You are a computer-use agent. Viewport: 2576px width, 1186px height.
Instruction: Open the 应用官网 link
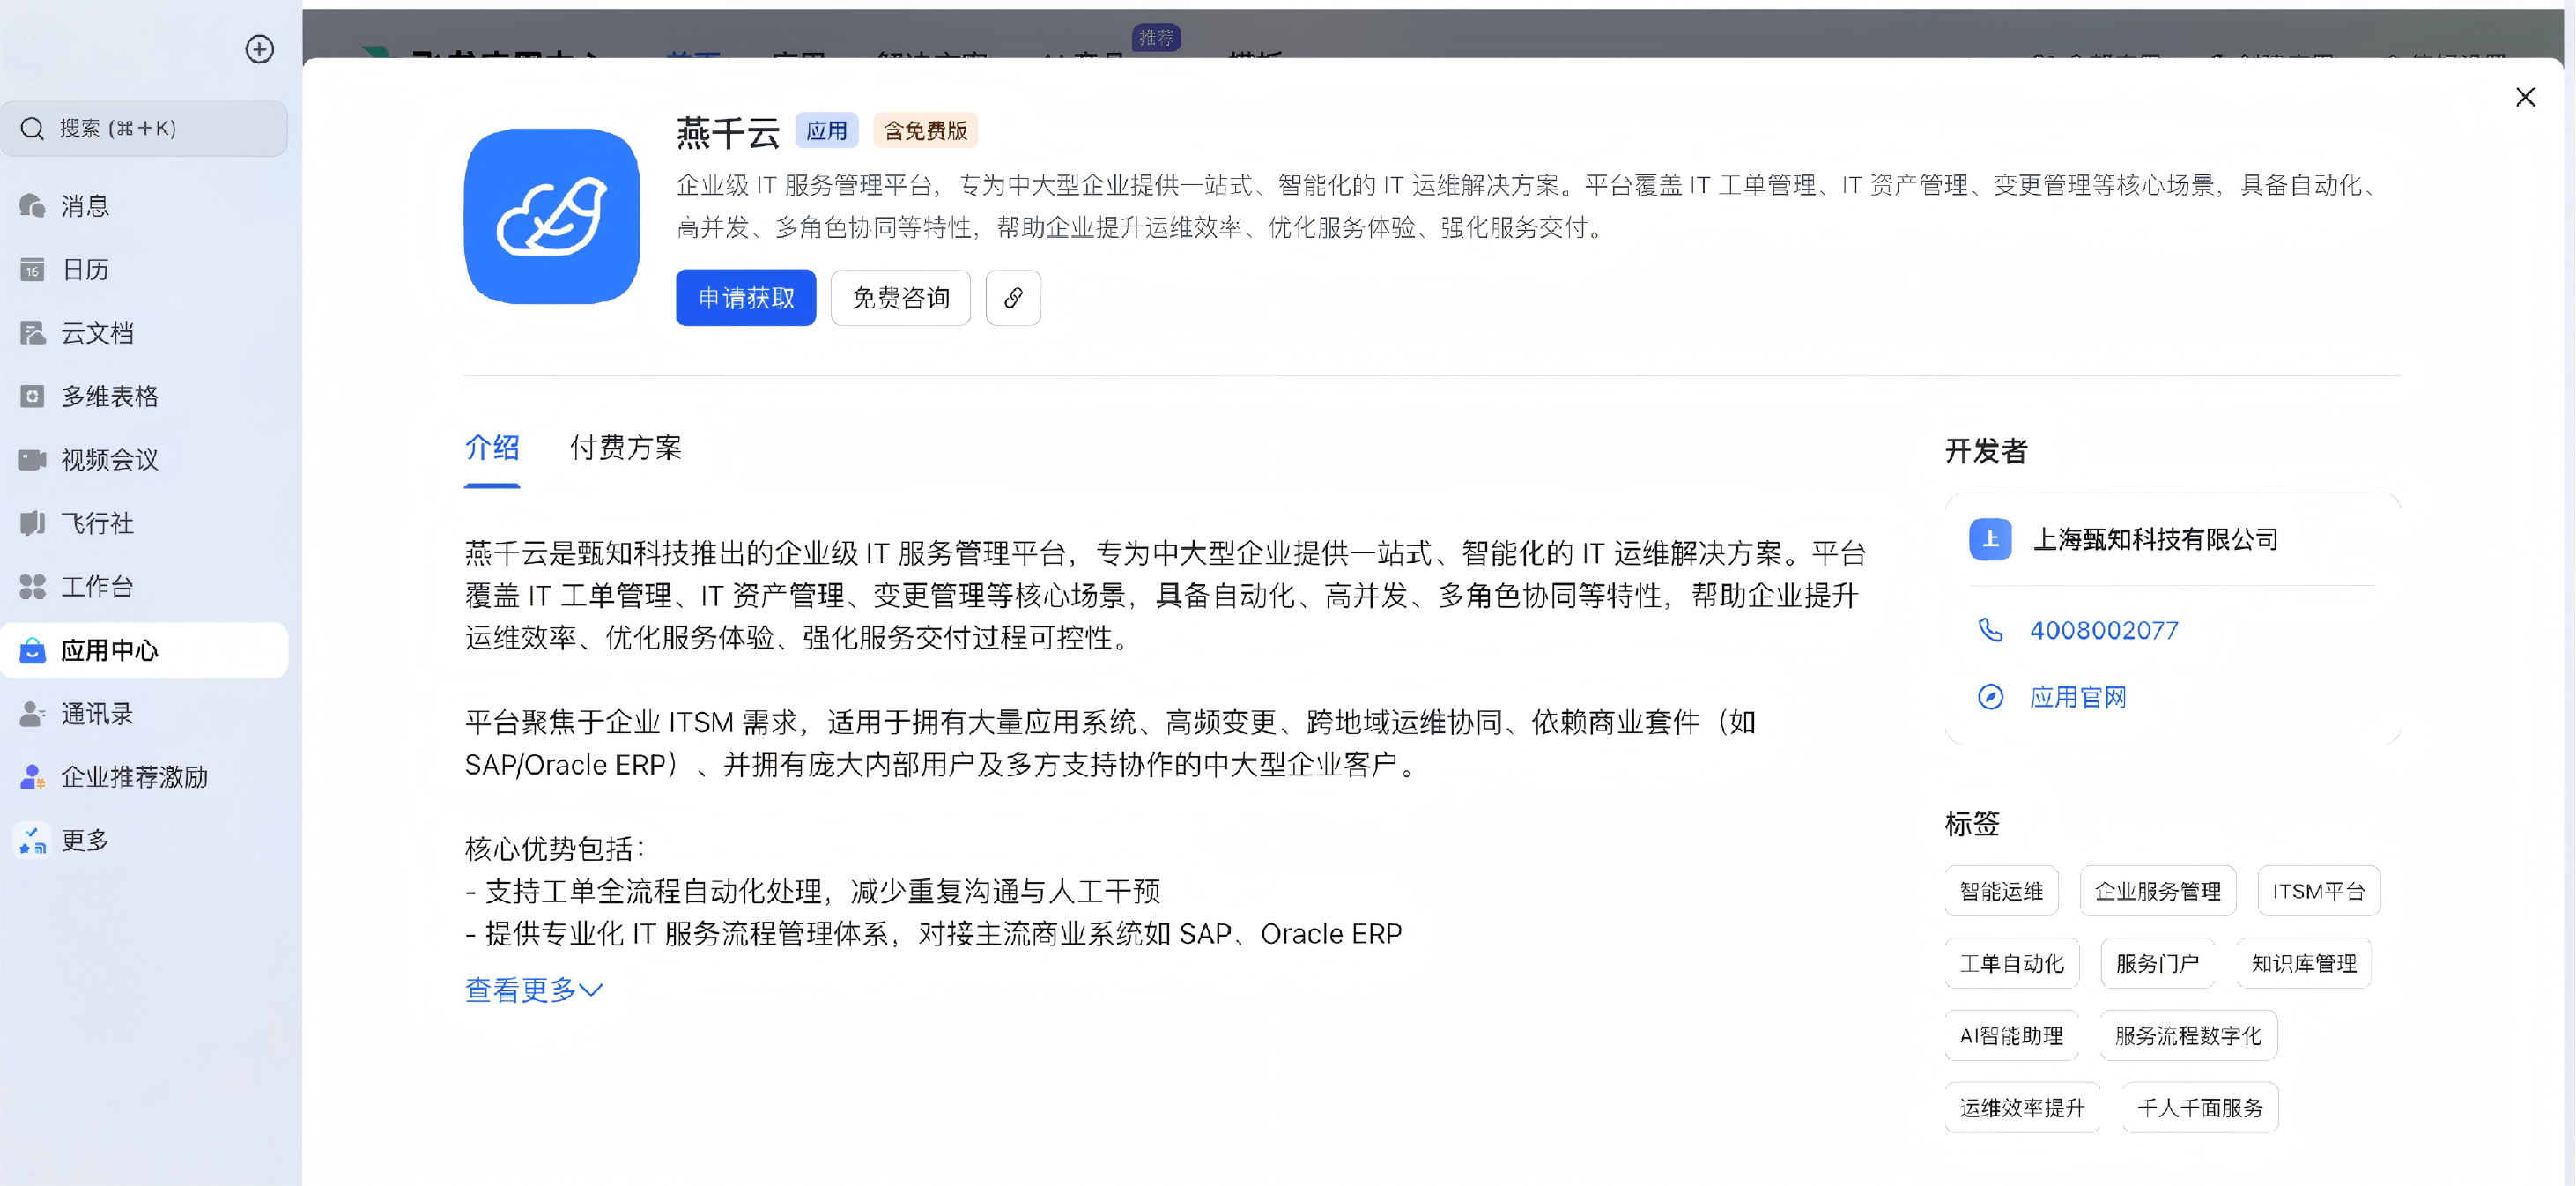click(2076, 697)
